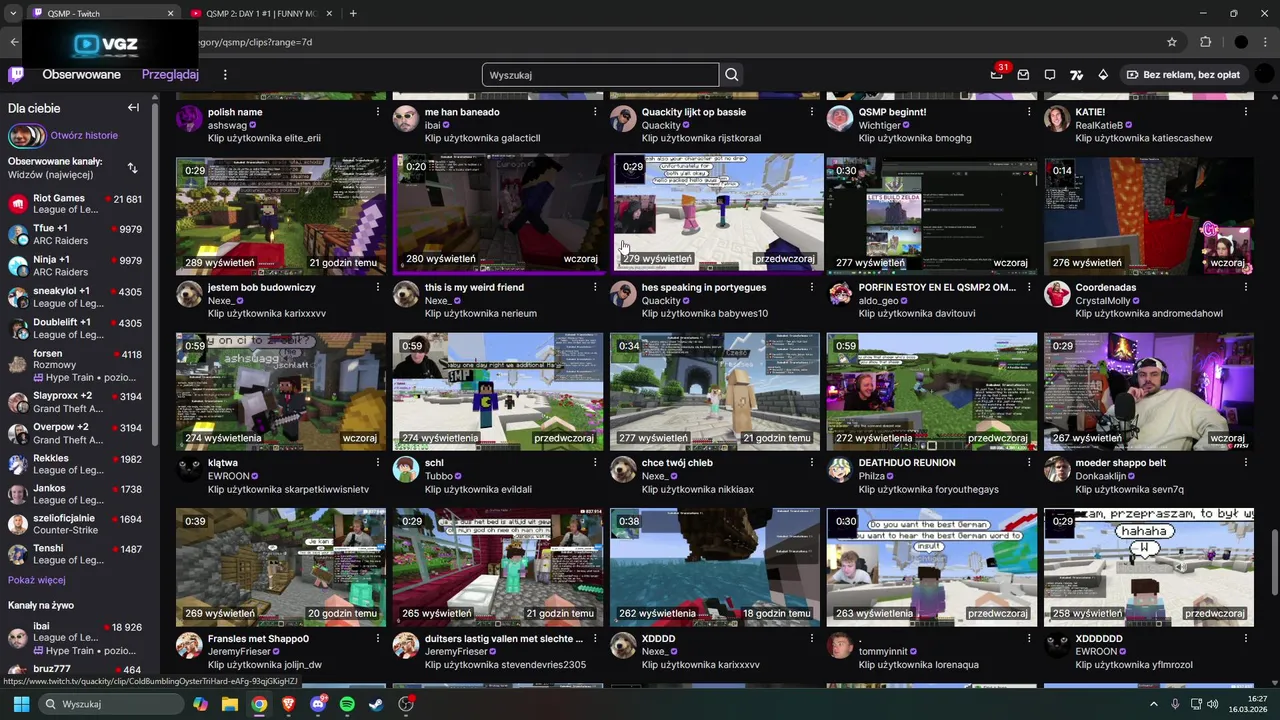The image size is (1280, 720).
Task: Switch to Przeglądaj tab
Action: point(170,75)
